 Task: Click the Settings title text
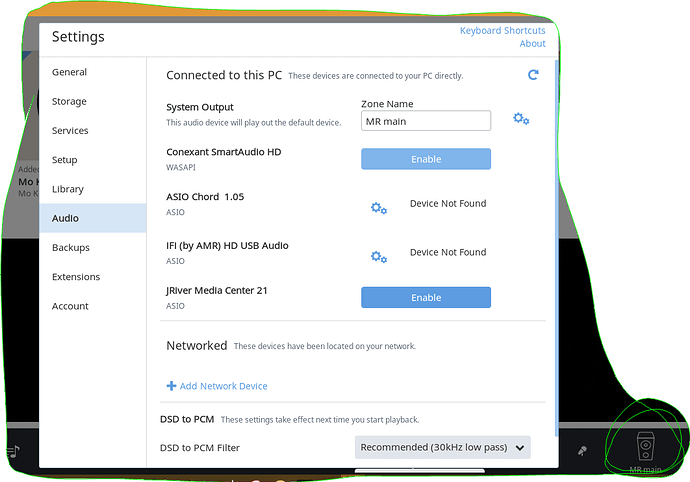pyautogui.click(x=78, y=37)
